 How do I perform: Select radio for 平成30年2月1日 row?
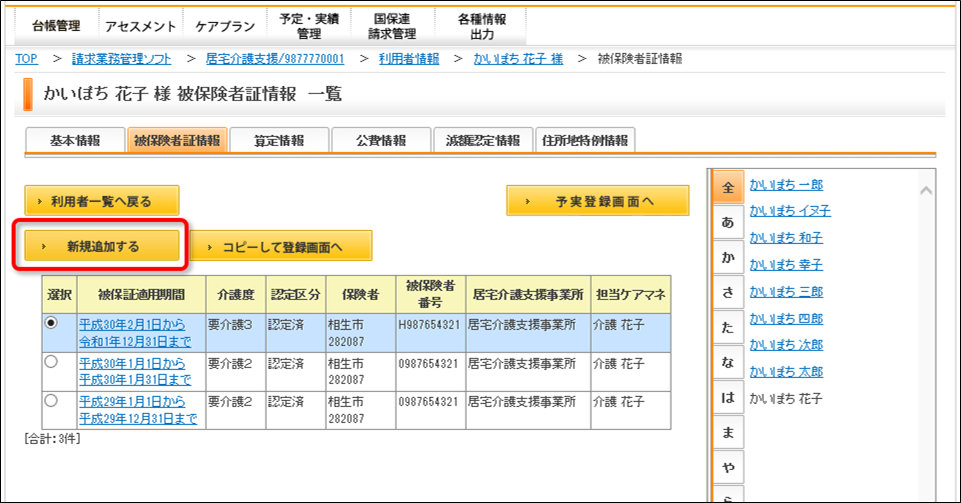click(51, 323)
